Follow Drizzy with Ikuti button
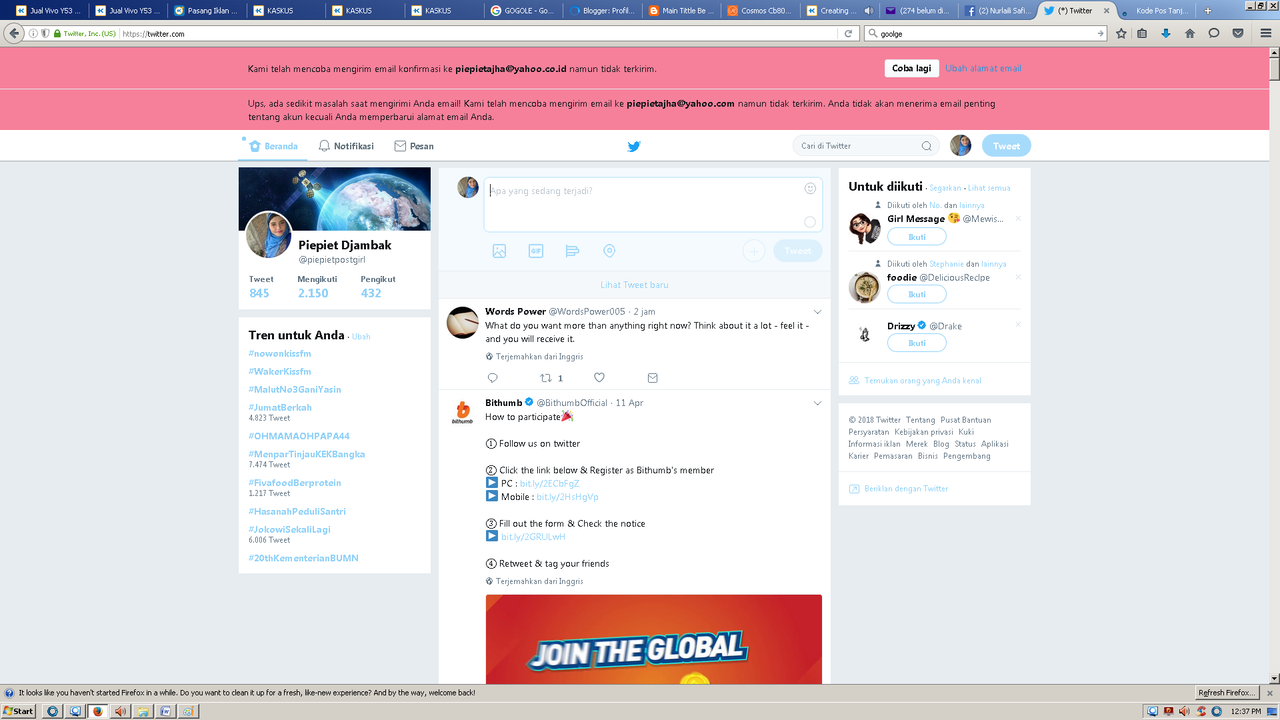The width and height of the screenshot is (1280, 720). tap(917, 343)
